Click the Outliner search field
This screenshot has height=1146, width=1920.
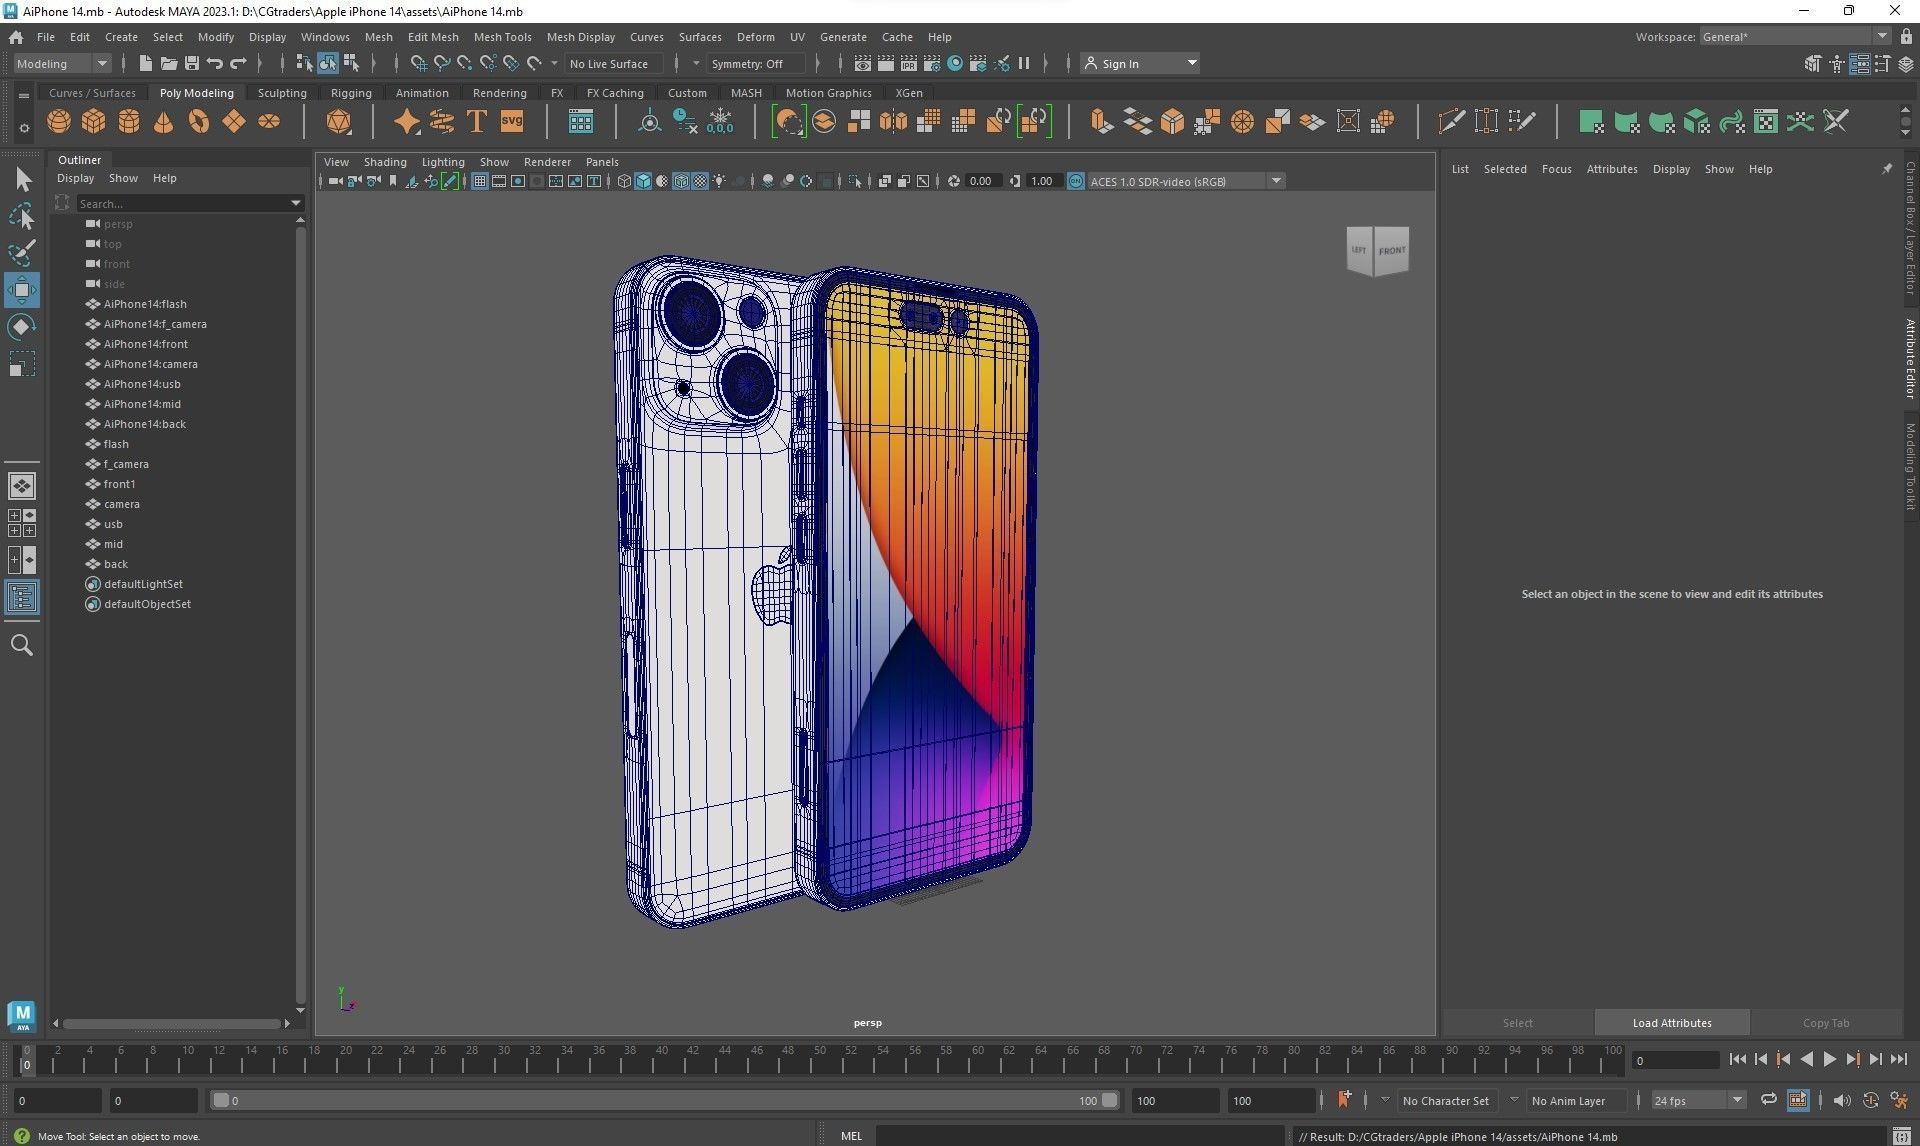[182, 203]
